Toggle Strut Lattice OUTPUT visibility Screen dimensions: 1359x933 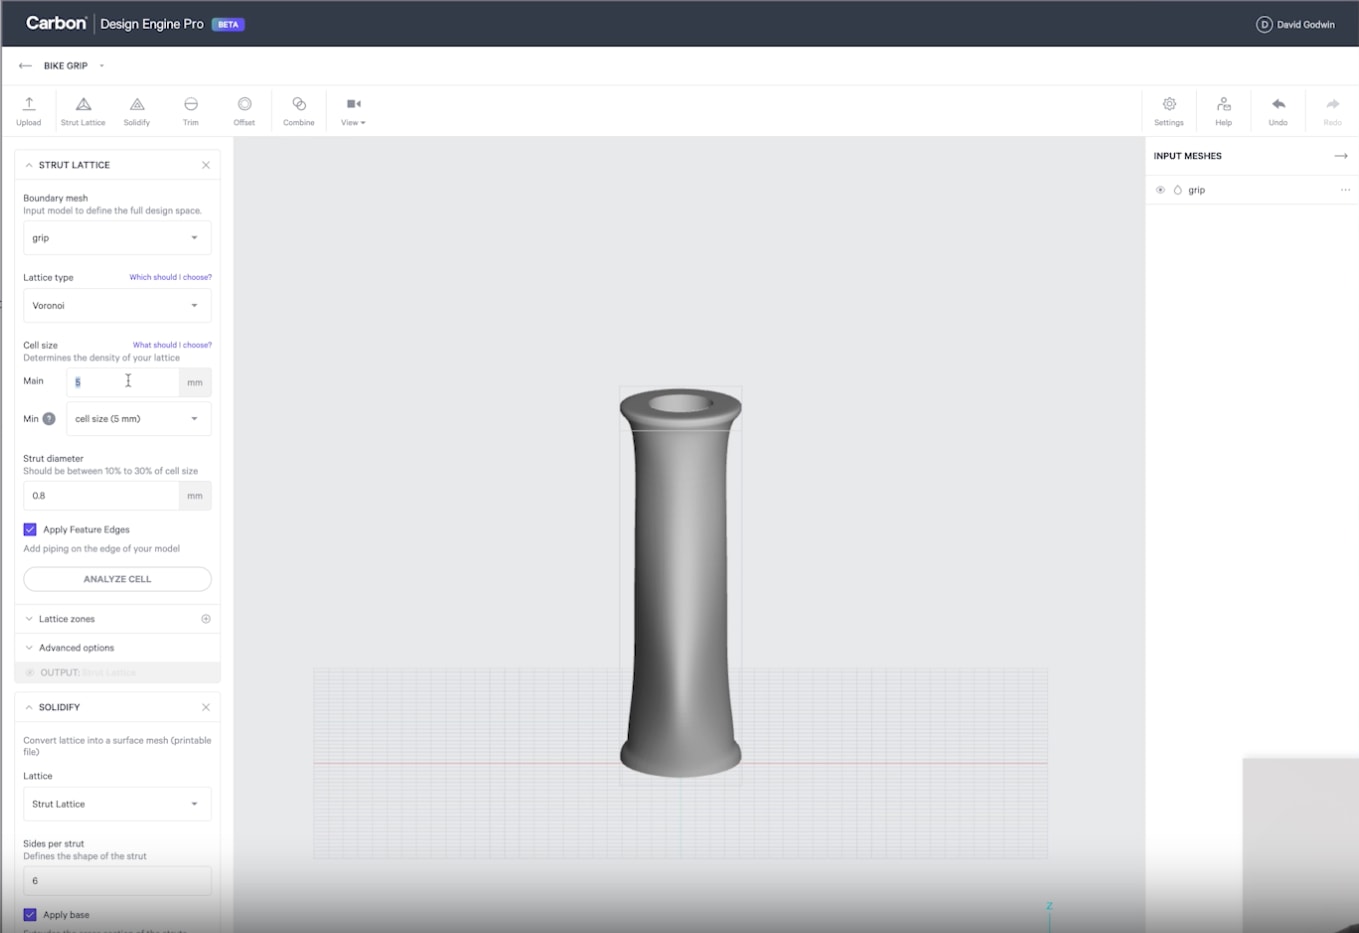pyautogui.click(x=30, y=673)
